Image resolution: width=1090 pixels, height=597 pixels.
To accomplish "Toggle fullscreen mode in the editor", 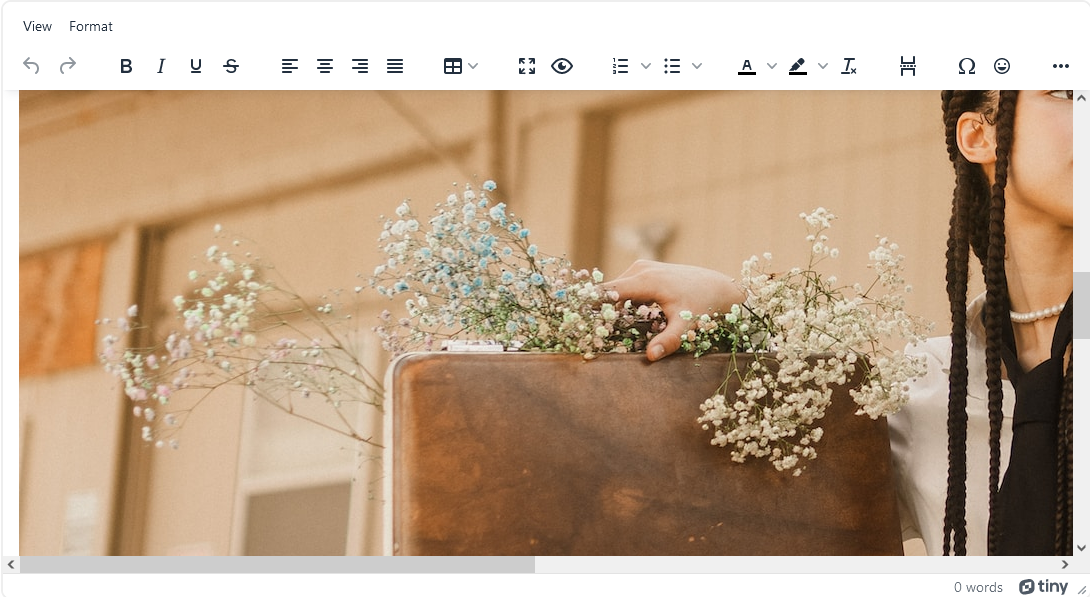I will [x=526, y=66].
